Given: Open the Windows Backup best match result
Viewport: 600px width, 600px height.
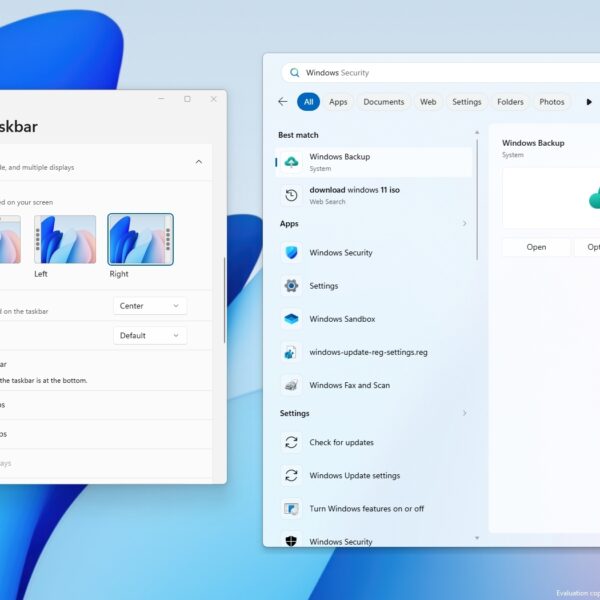Looking at the screenshot, I should (x=374, y=162).
